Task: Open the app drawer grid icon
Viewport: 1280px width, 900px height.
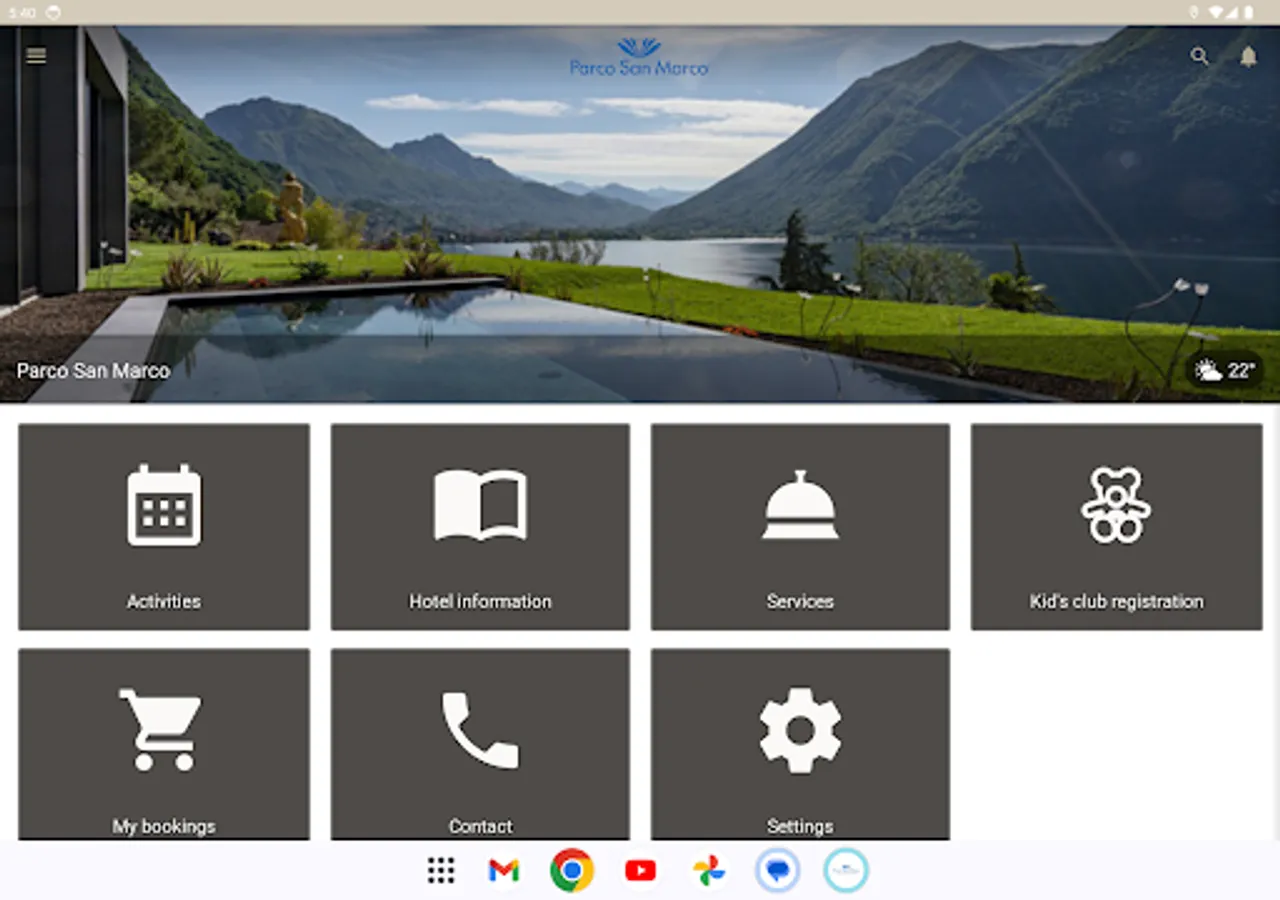Action: pos(441,871)
